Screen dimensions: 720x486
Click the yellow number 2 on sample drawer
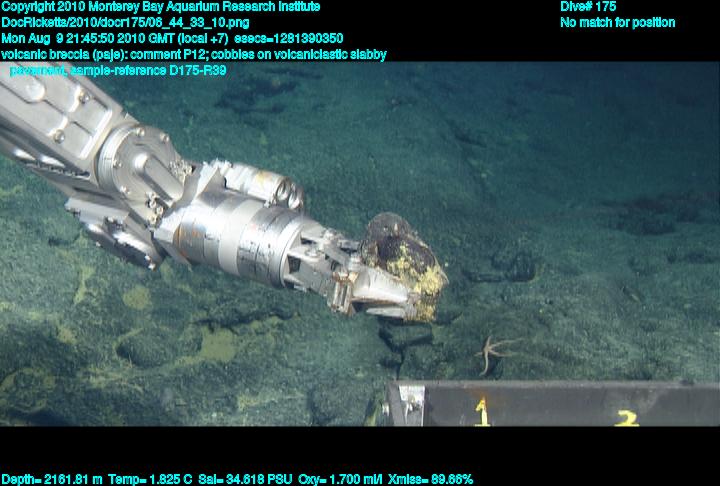click(x=627, y=418)
